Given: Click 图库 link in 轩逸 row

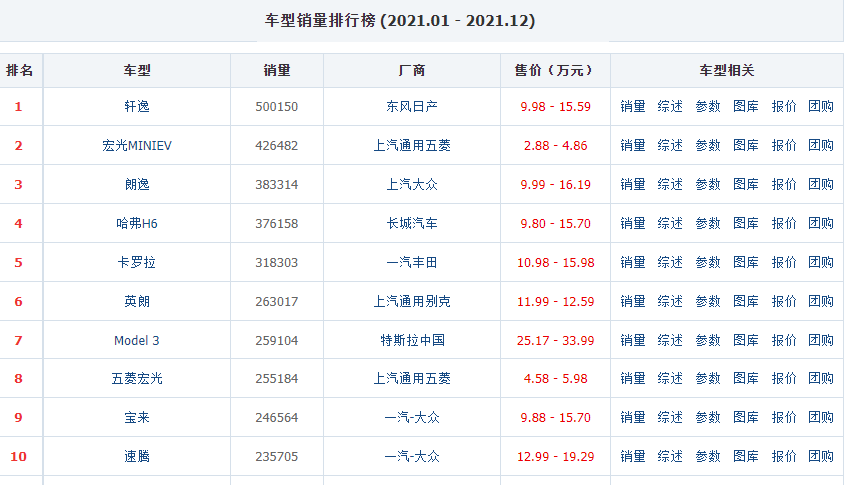Looking at the screenshot, I should click(746, 107).
